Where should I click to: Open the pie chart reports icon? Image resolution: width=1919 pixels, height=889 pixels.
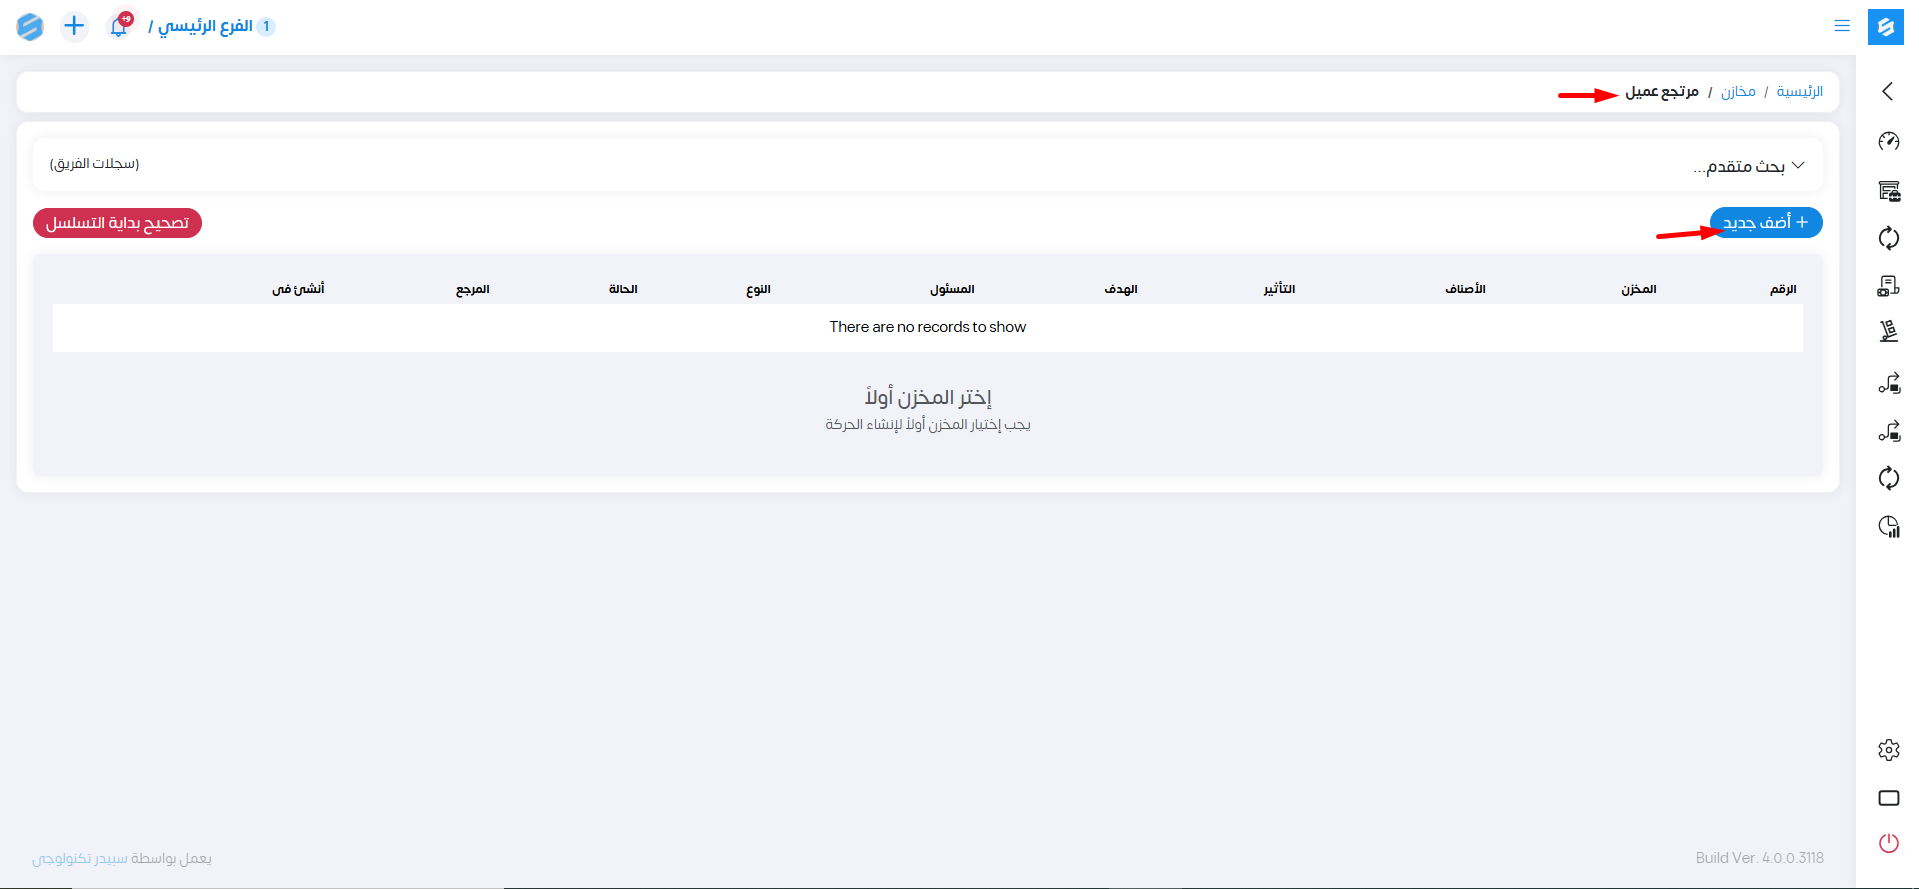click(1888, 527)
